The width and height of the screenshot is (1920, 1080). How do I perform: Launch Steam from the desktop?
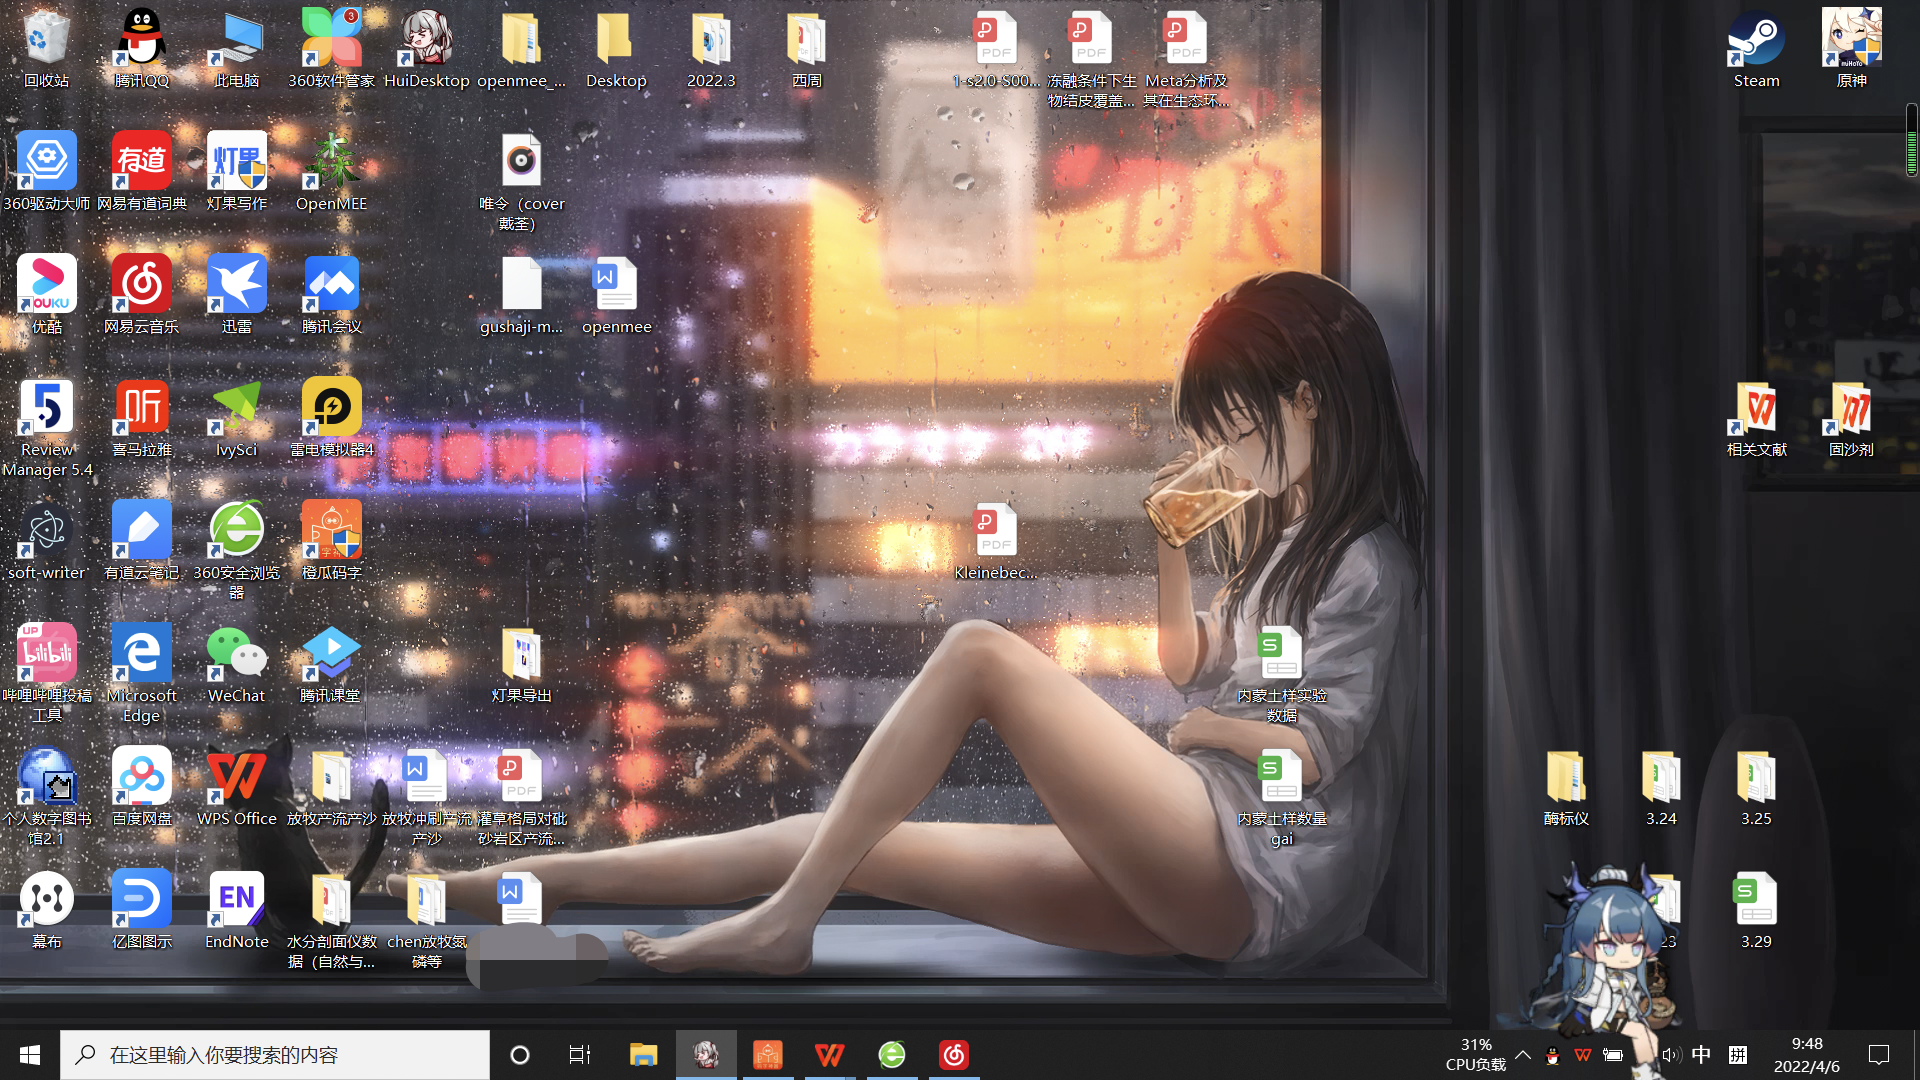[1756, 49]
